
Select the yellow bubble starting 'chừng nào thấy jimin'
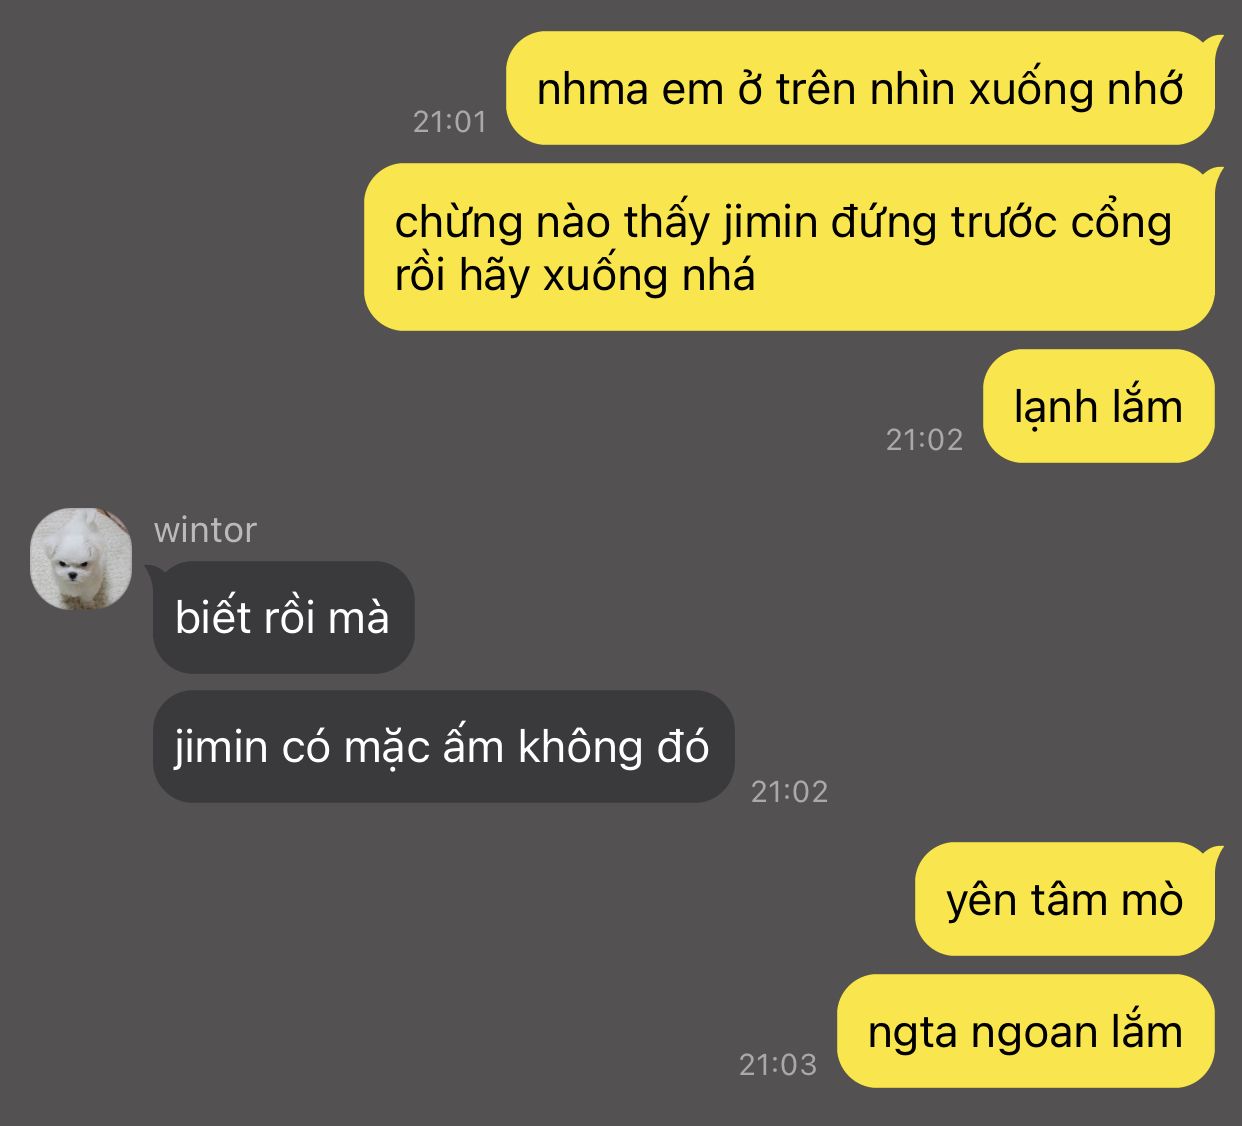click(x=790, y=247)
